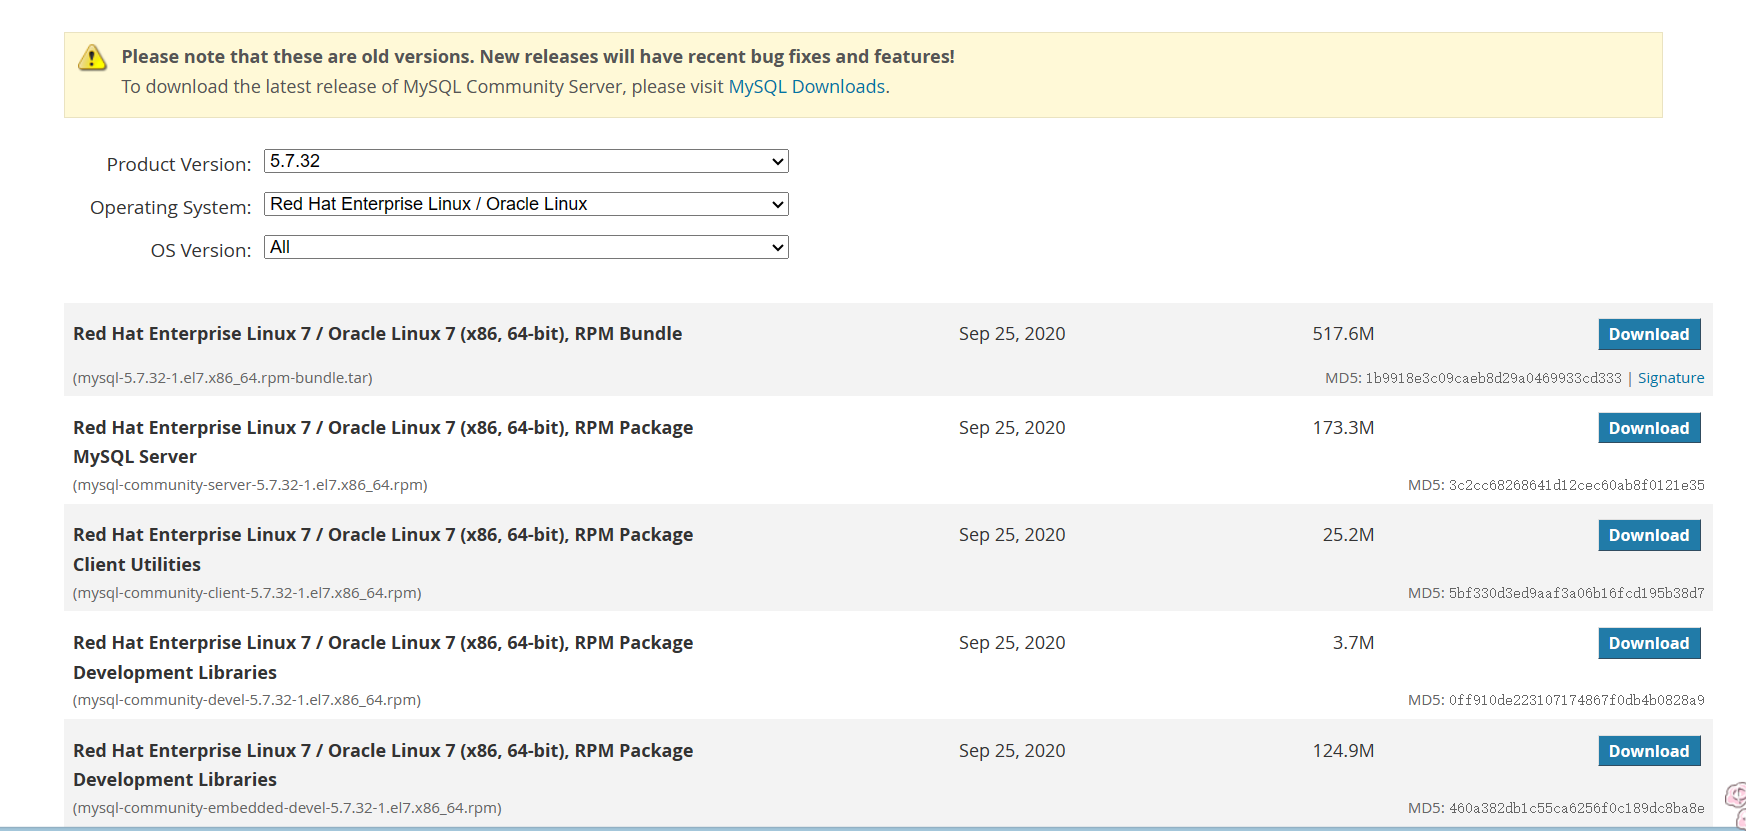Click filename mysql-community-embedded-devel-5.7.32-1.el7.x86_64.rpm
This screenshot has width=1746, height=831.
tap(287, 808)
